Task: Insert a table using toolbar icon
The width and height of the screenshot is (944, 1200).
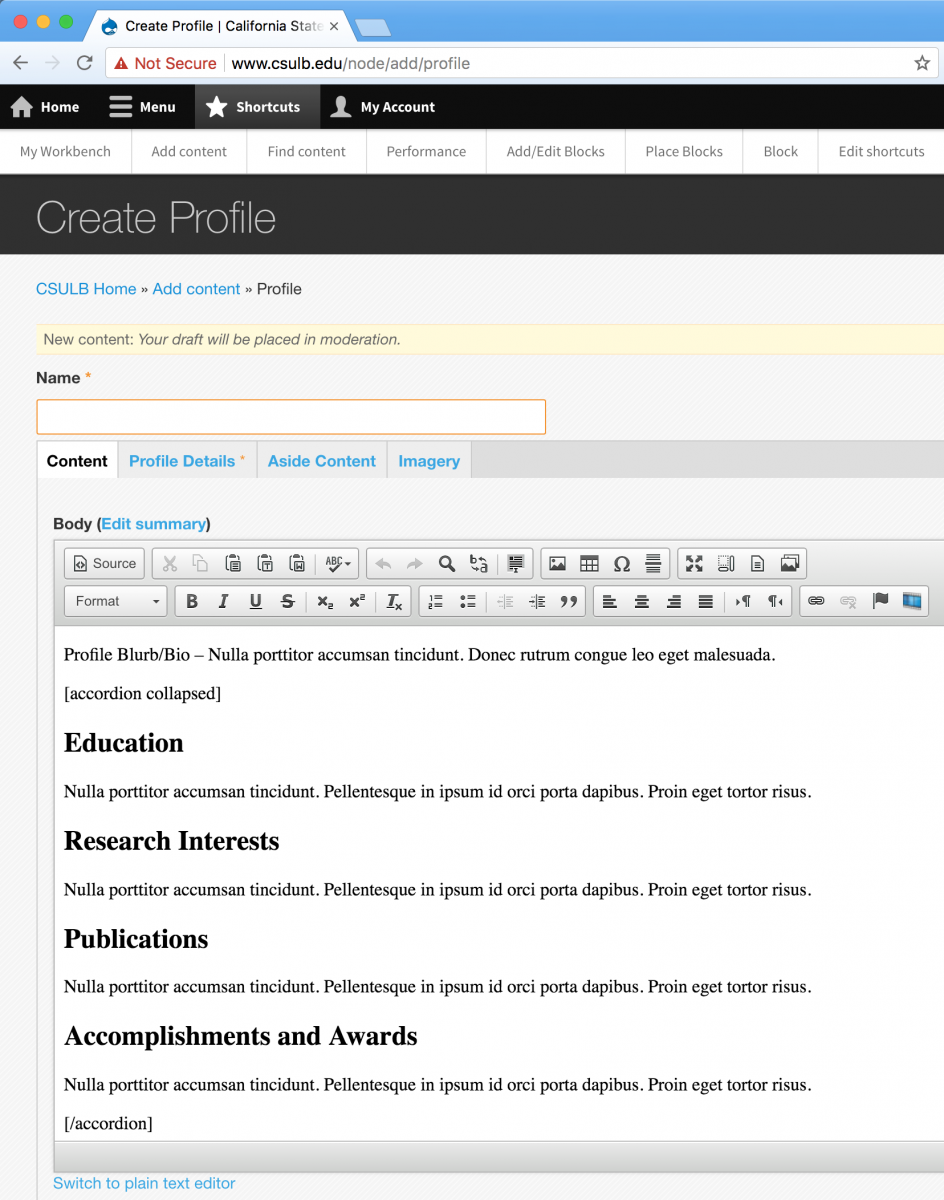Action: (x=589, y=564)
